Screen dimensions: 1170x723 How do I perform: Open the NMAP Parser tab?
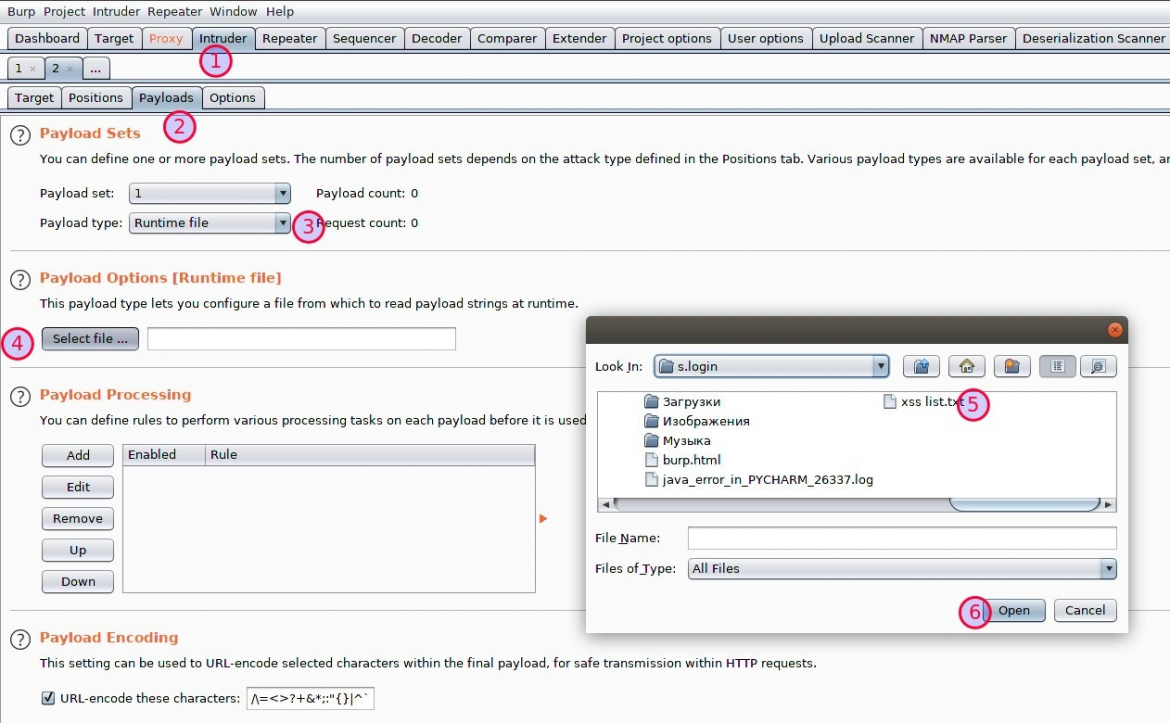[x=969, y=38]
